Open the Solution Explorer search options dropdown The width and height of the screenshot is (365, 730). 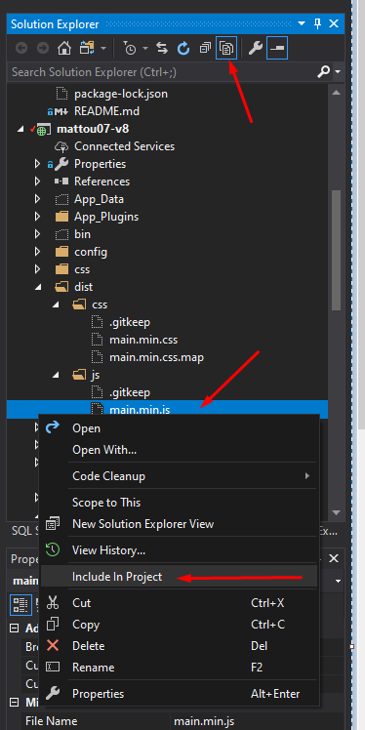tap(337, 72)
